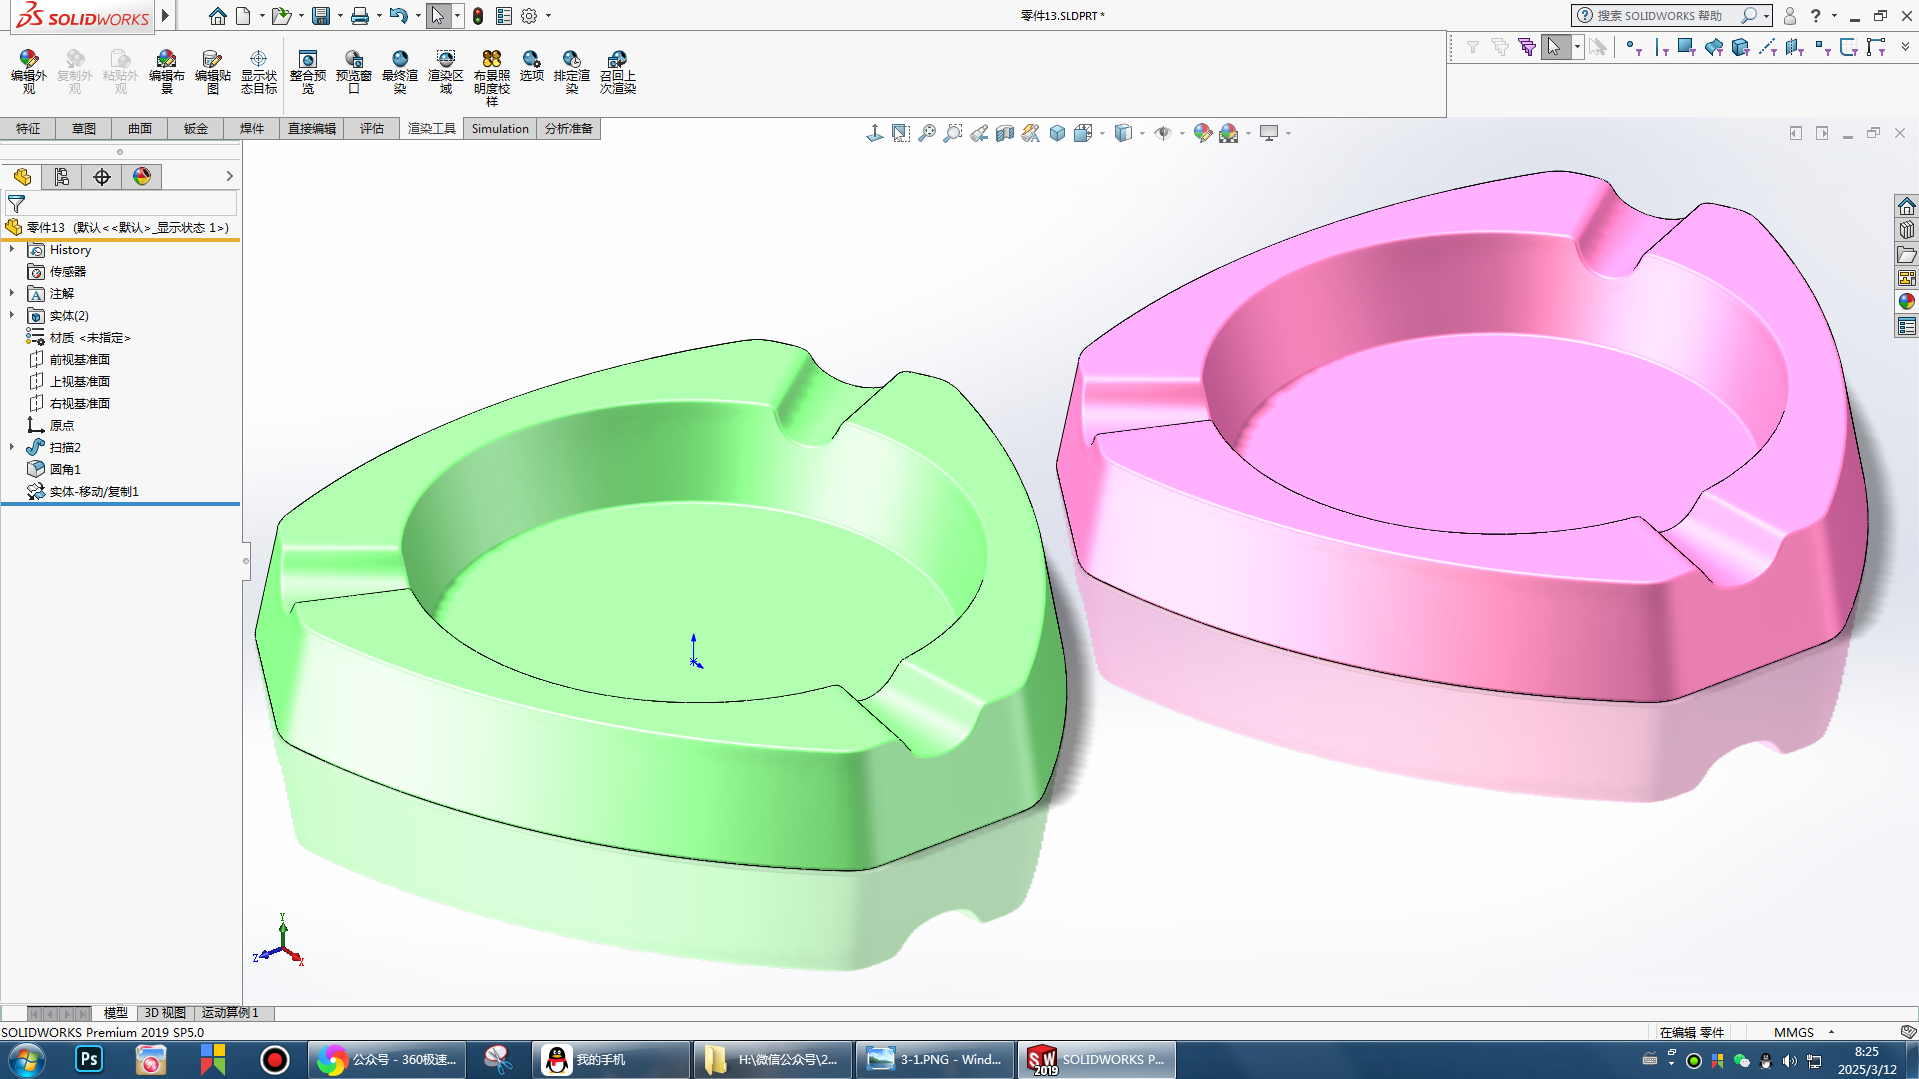Switch to the 草图 (Sketch) tab
The image size is (1919, 1079).
pyautogui.click(x=84, y=128)
